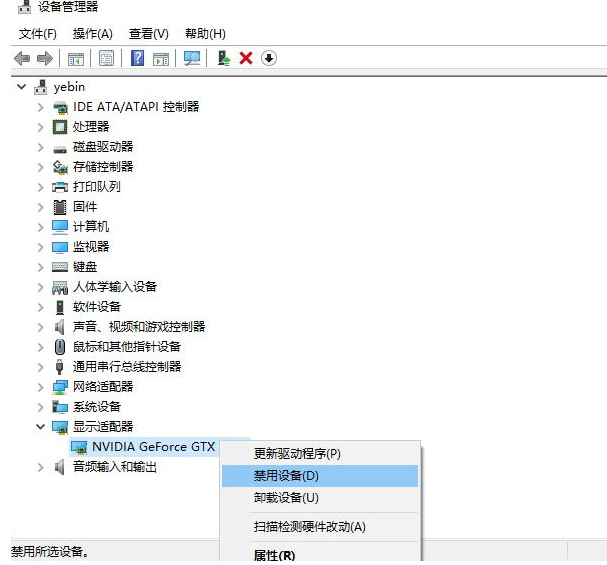607x565 pixels.
Task: Select the 固件 tree row label
Action: [85, 207]
